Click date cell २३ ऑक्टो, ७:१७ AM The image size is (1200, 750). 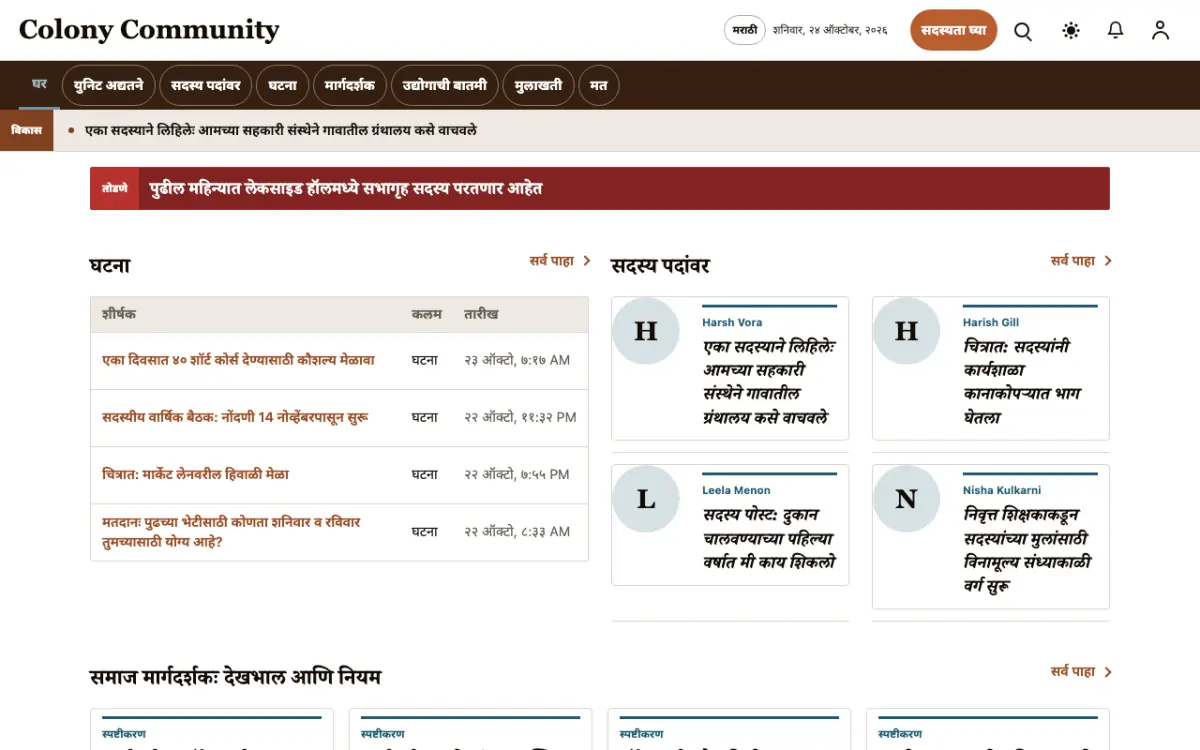517,360
